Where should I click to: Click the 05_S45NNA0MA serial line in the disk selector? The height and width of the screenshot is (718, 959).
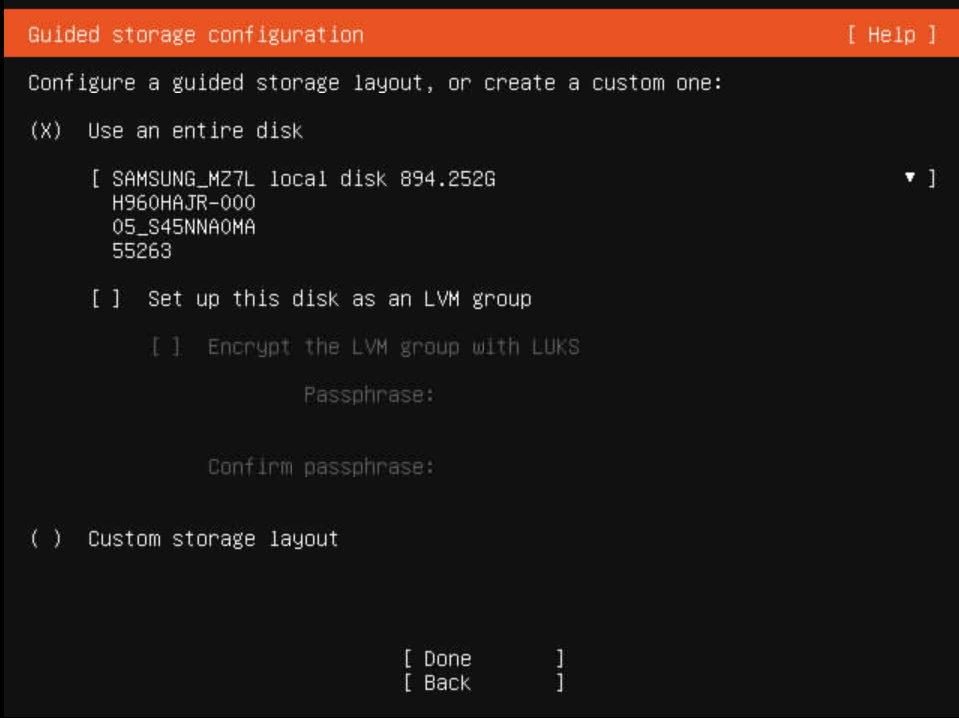tap(183, 227)
